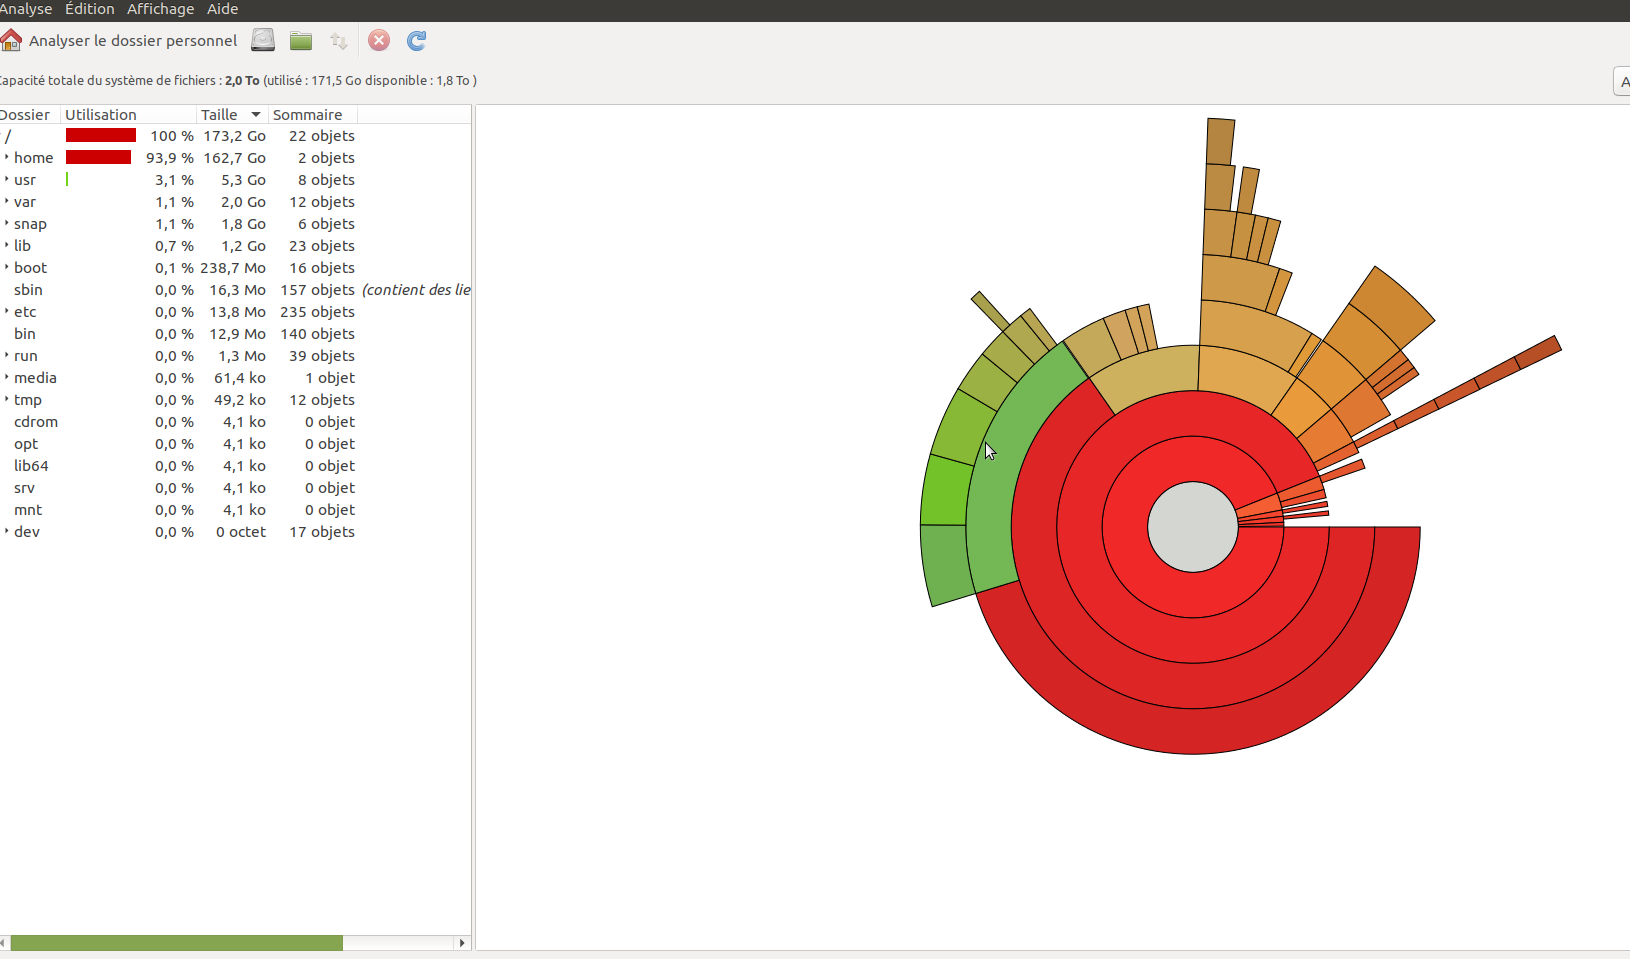Viewport: 1630px width, 959px height.
Task: Expand the var directory entry
Action: pos(7,202)
